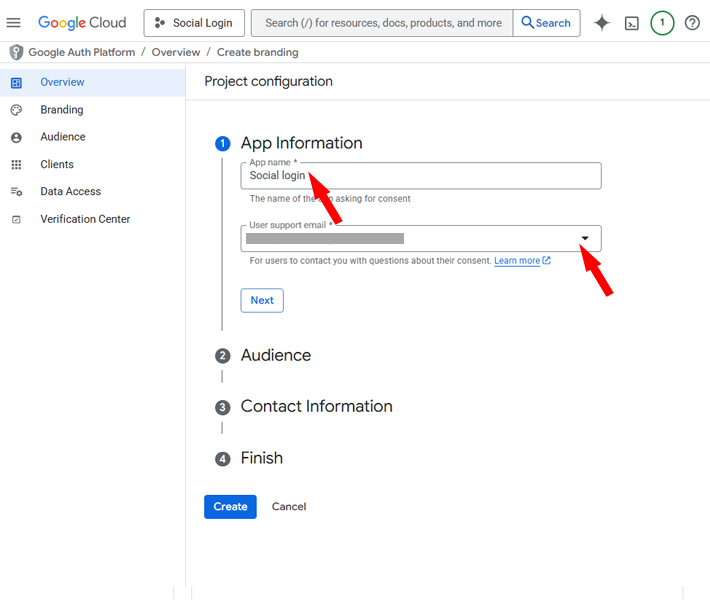Go to Overview breadcrumb link
This screenshot has height=600, width=710.
pyautogui.click(x=176, y=53)
